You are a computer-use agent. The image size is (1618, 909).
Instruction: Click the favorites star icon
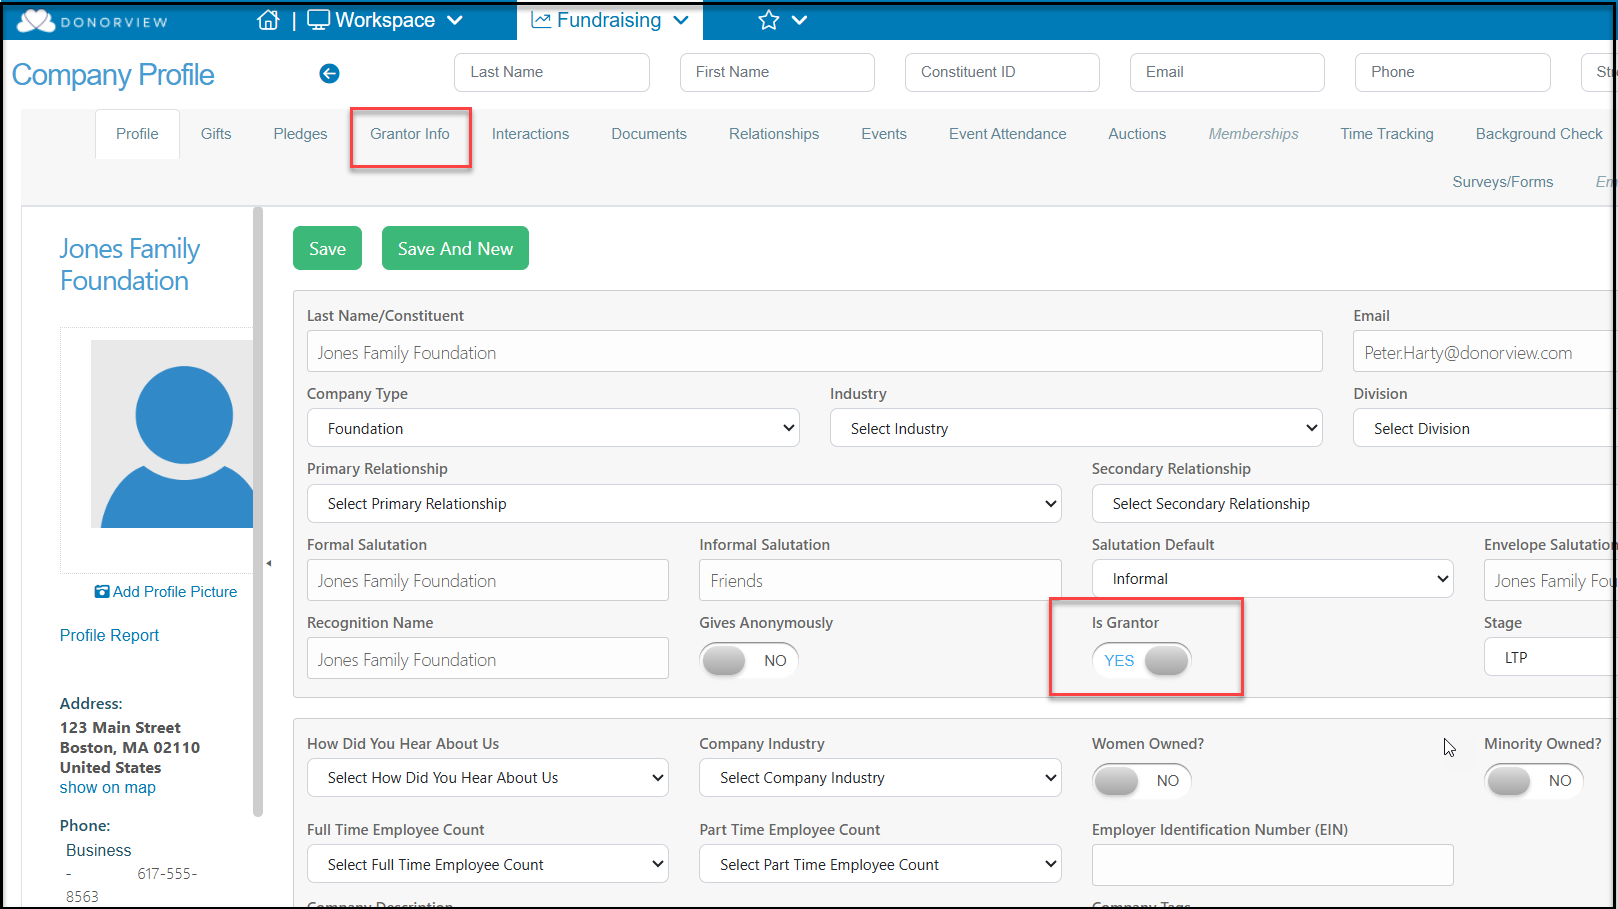pyautogui.click(x=768, y=20)
